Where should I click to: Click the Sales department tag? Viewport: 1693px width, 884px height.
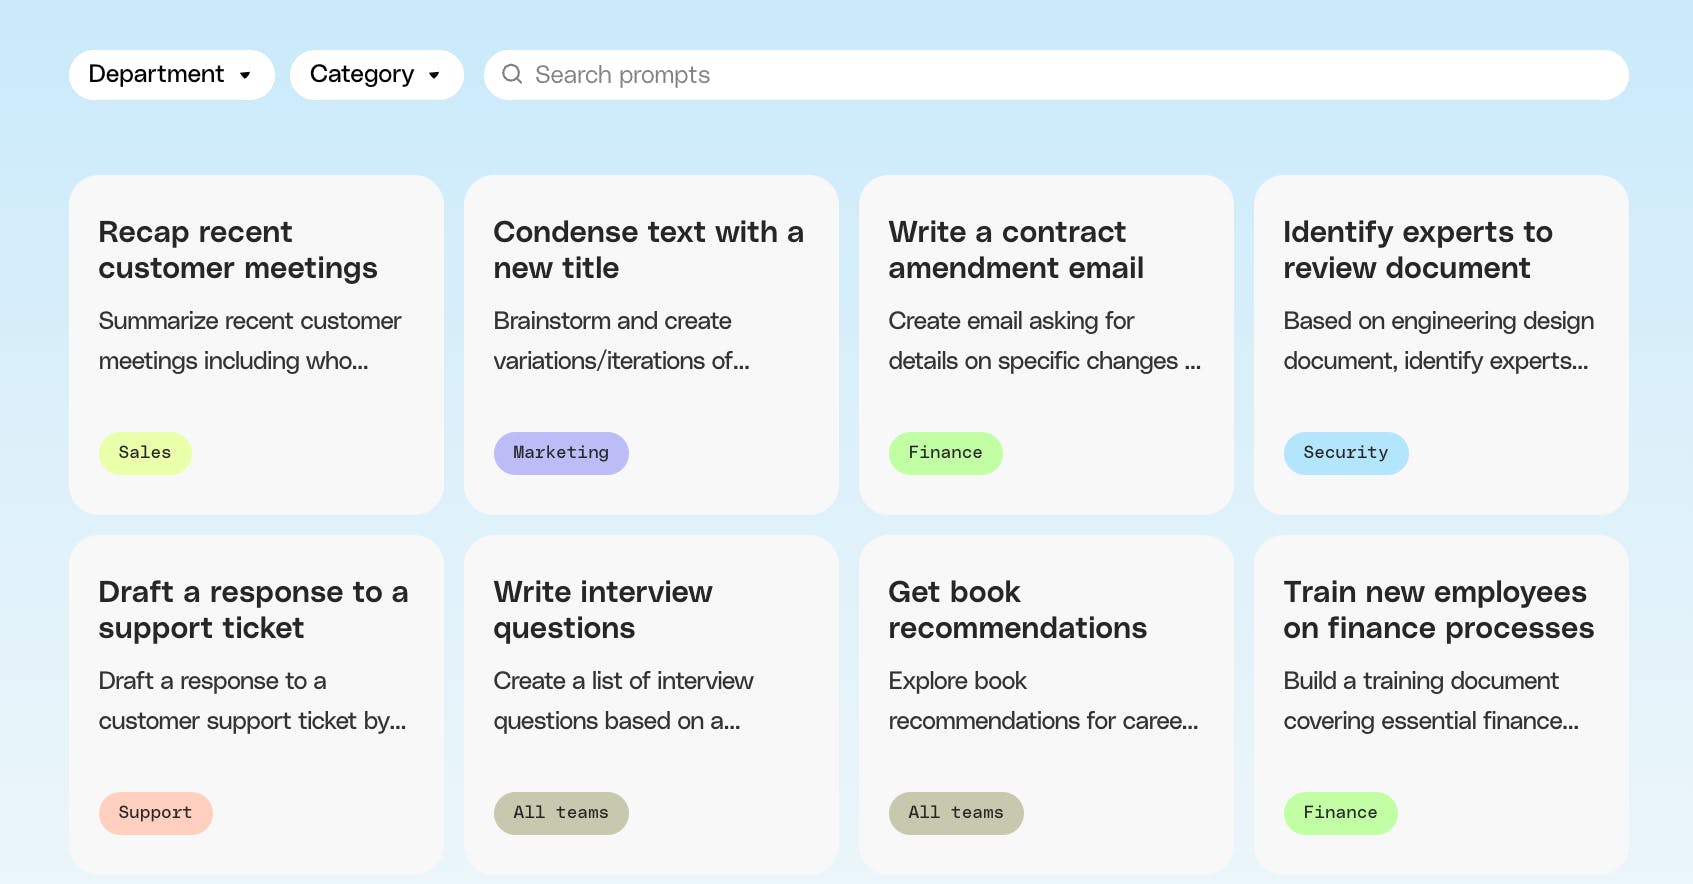pos(145,453)
